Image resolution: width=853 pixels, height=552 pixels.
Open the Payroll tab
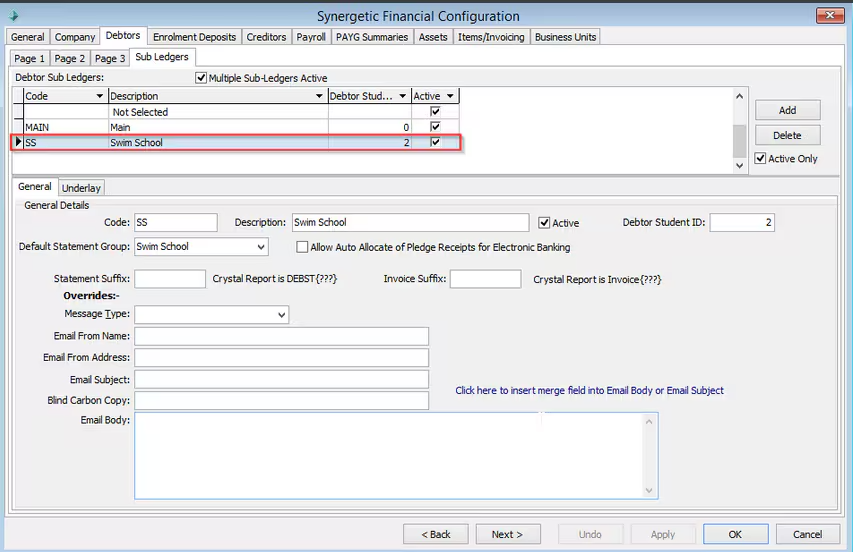pos(311,37)
